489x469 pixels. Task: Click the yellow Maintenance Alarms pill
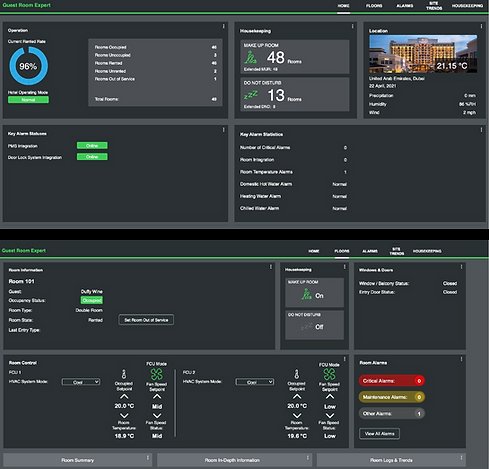point(392,397)
